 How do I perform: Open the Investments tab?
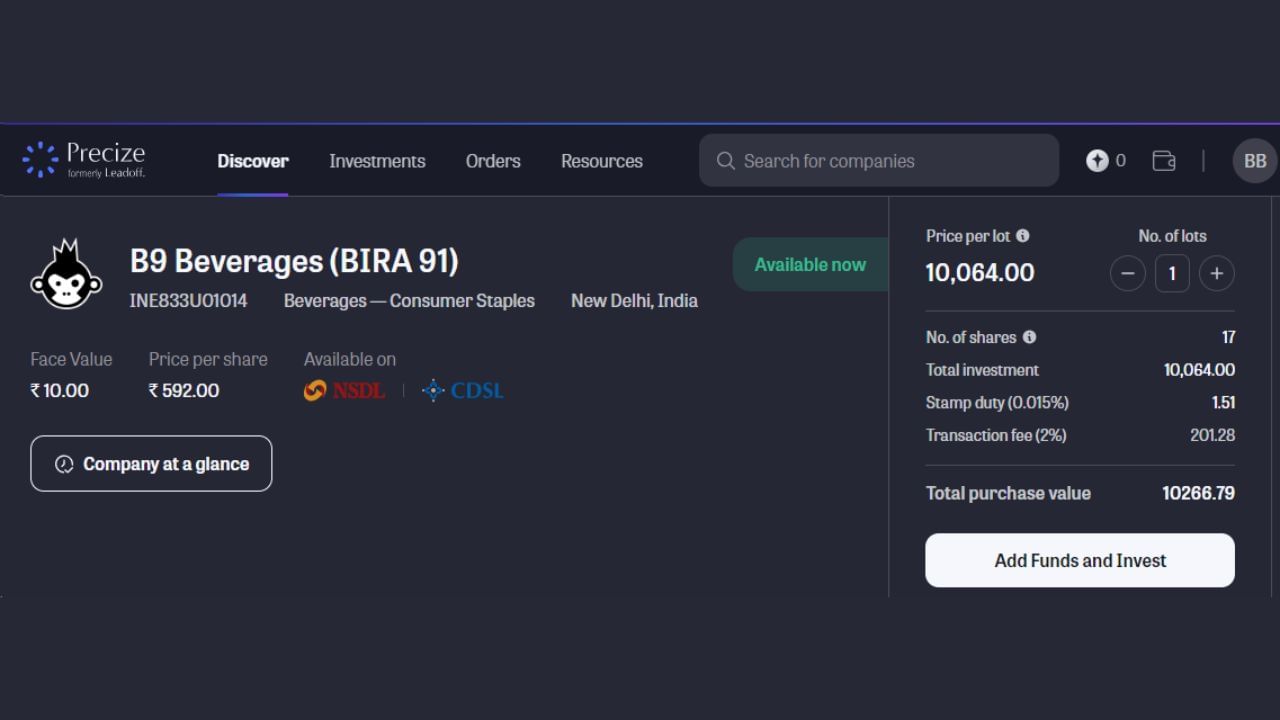pos(377,161)
